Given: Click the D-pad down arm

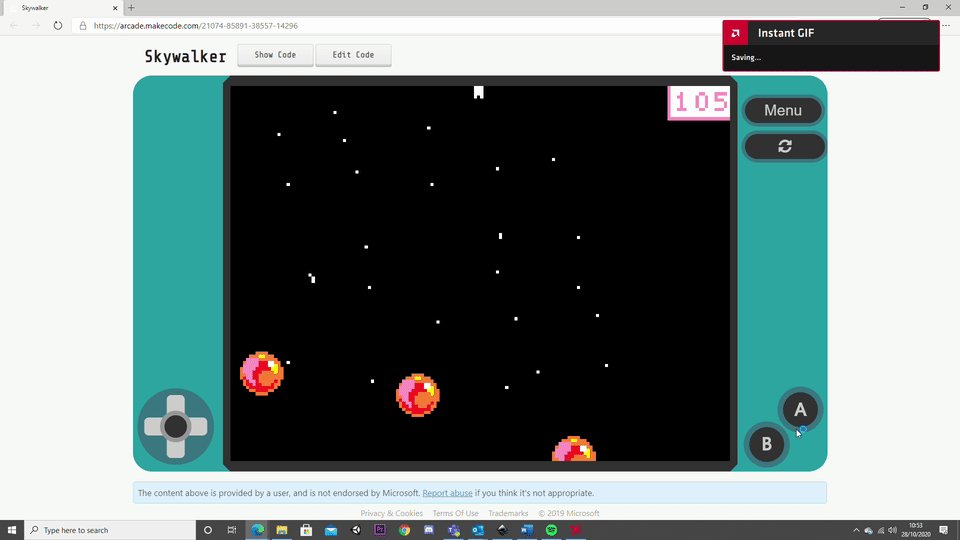Looking at the screenshot, I should (x=176, y=448).
